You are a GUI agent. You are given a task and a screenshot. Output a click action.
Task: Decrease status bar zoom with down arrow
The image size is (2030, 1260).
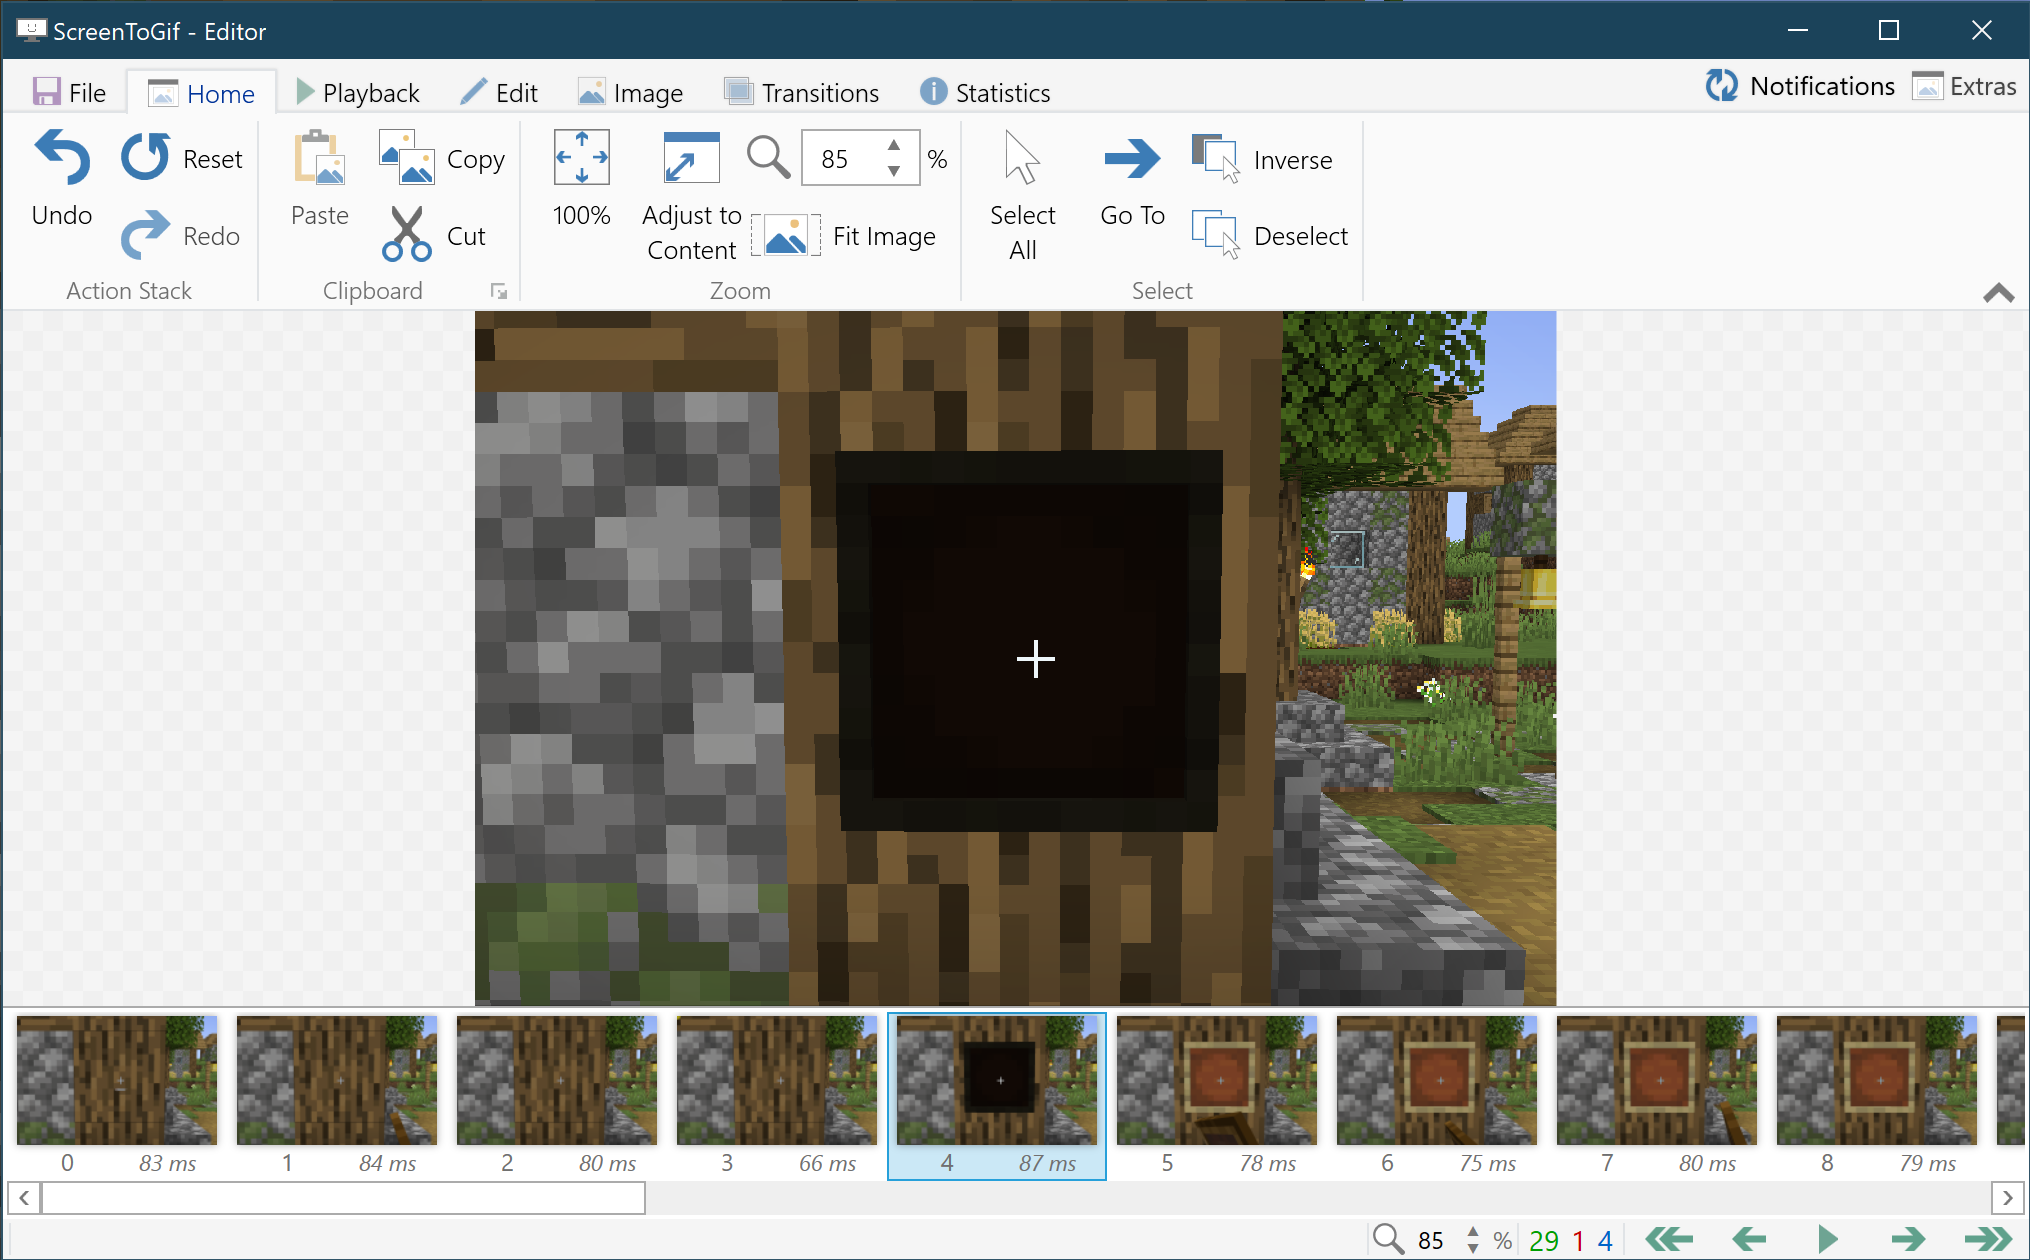pos(1473,1248)
